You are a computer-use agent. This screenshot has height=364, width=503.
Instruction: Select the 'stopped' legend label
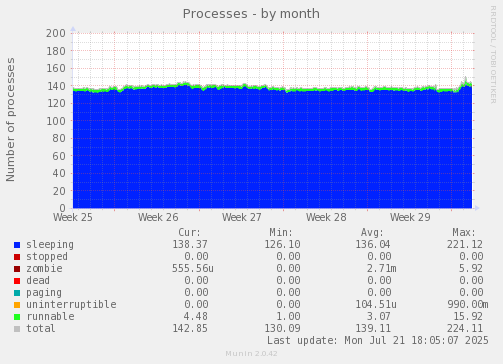coord(47,256)
